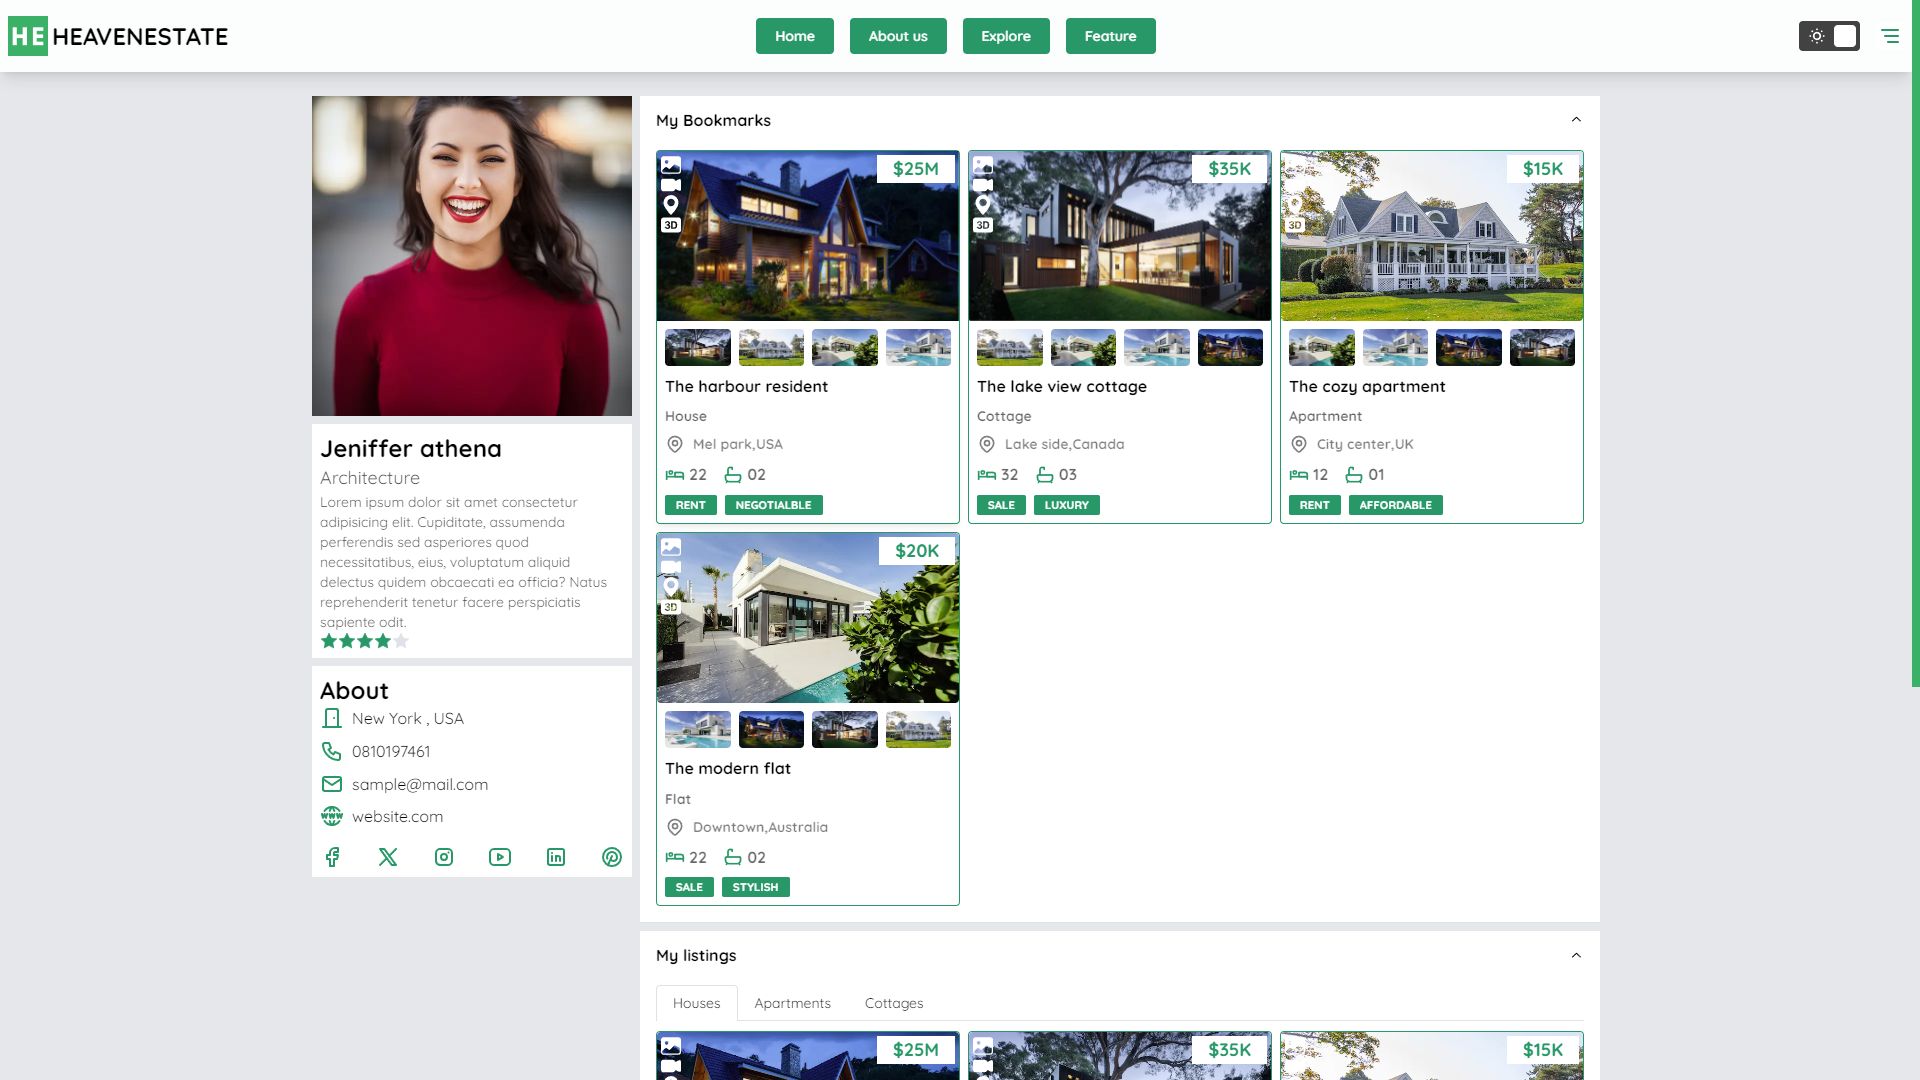Click the Explore navigation button
Viewport: 1920px width, 1080px height.
coord(1005,36)
